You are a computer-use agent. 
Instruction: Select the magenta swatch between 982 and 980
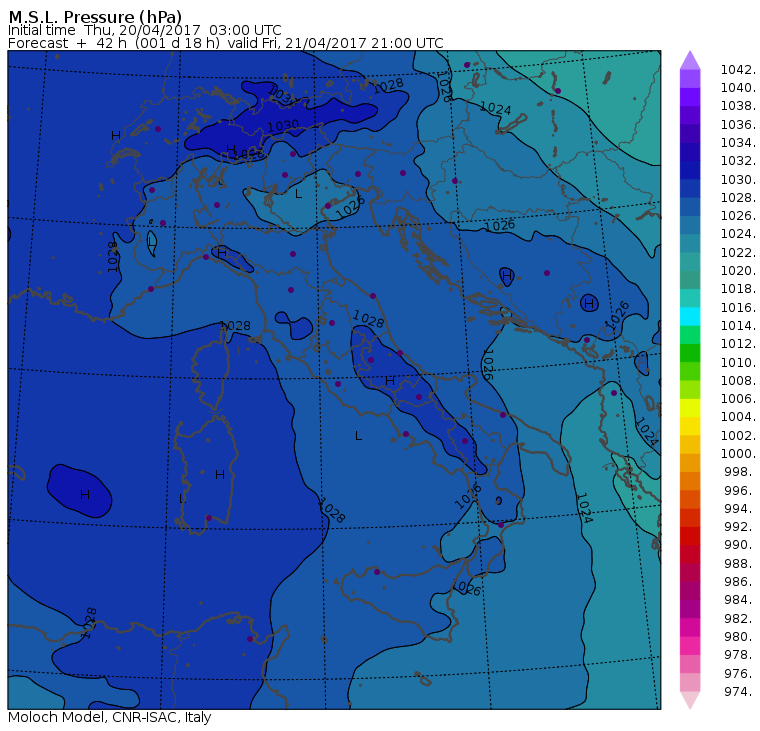click(x=690, y=627)
